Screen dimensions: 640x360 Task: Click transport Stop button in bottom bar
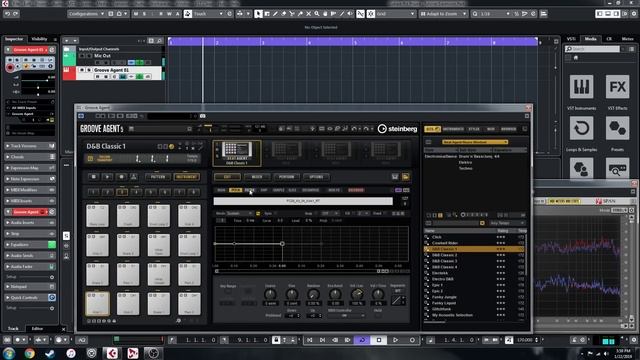379,340
